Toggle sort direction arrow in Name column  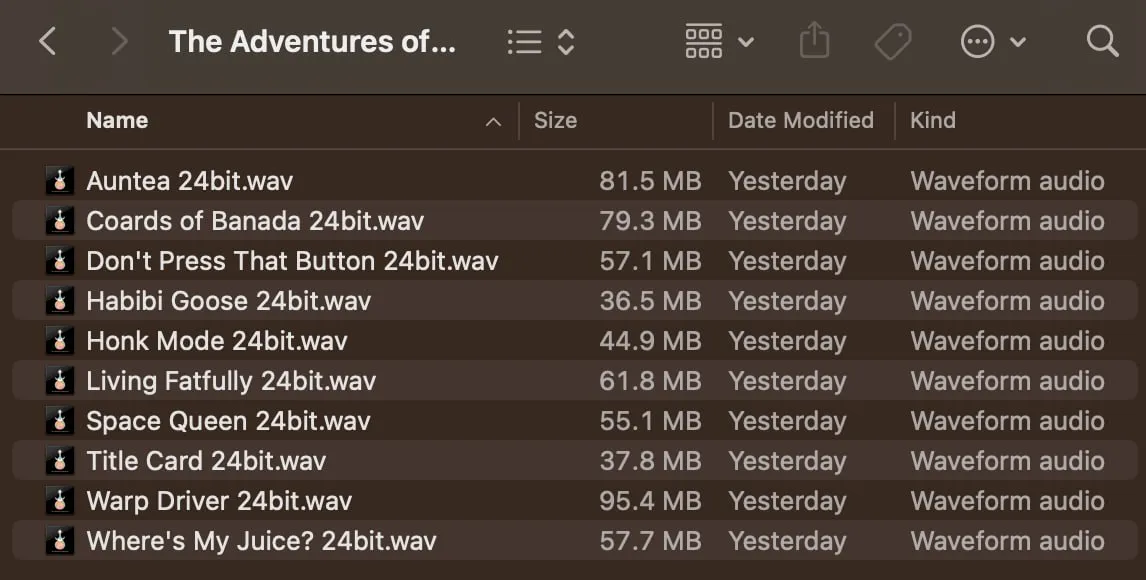[494, 121]
